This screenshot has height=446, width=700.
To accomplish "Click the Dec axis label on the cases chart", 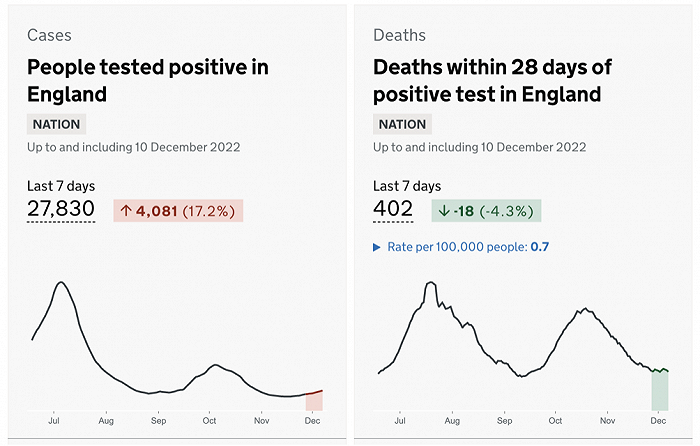I will coord(313,423).
